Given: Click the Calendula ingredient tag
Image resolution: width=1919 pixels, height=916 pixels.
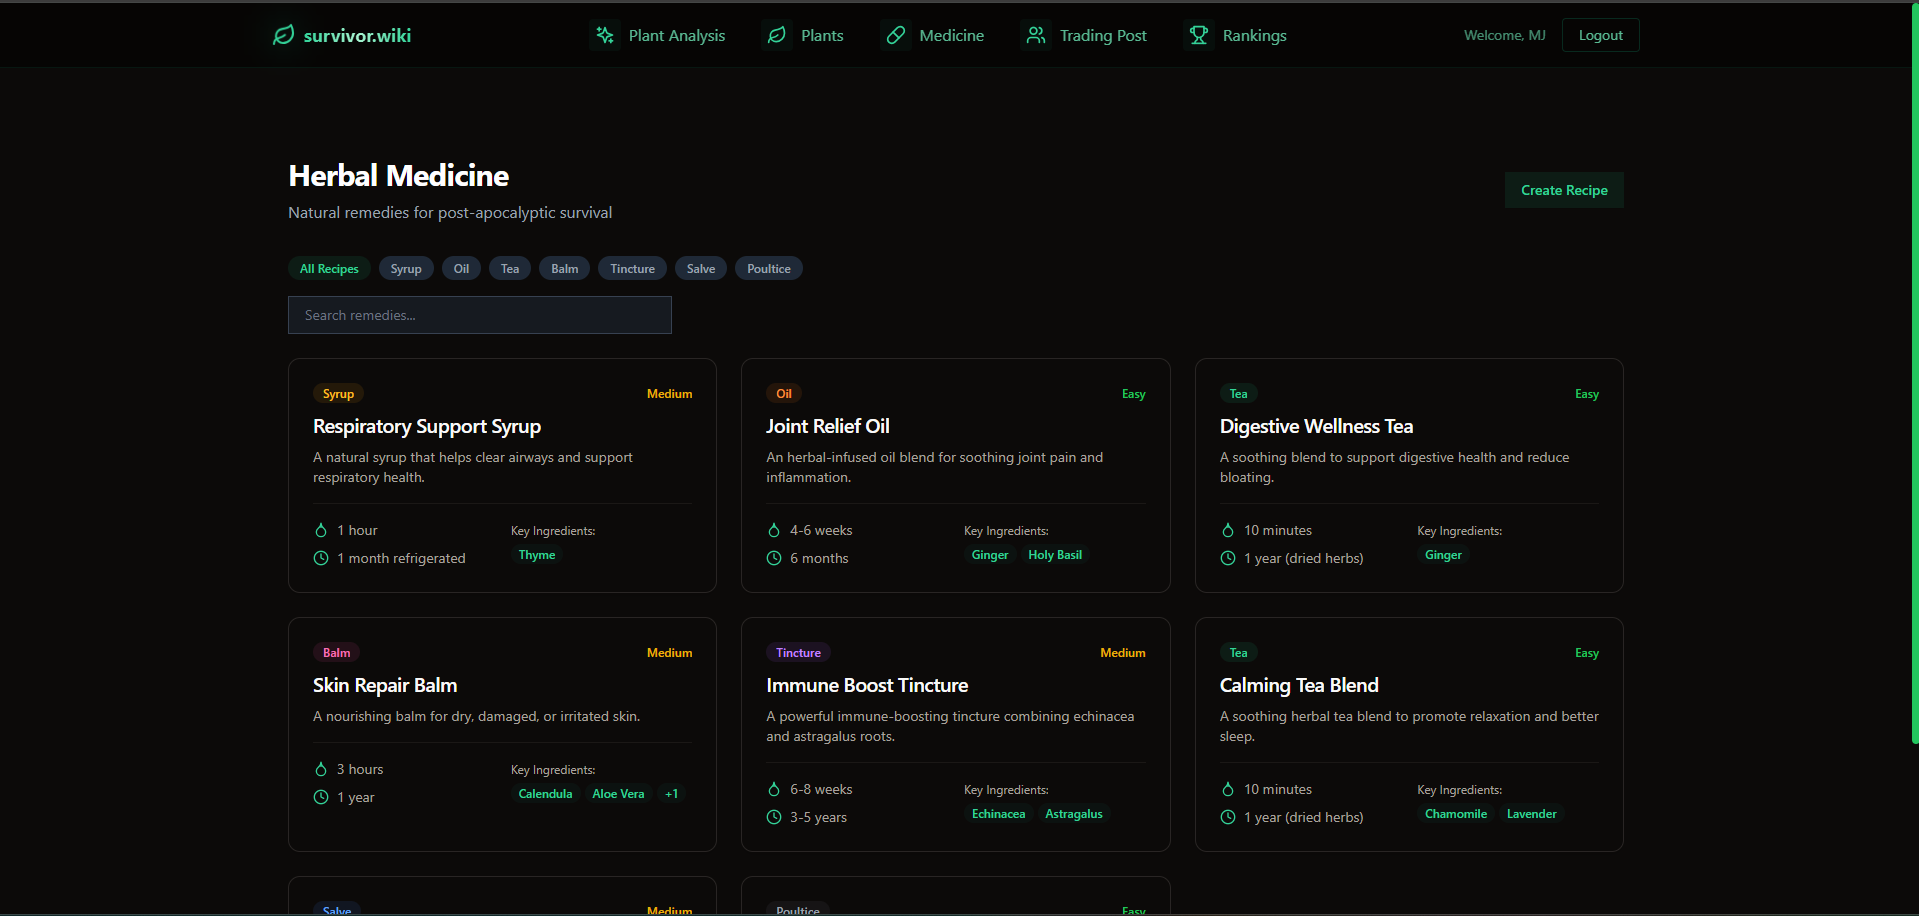Looking at the screenshot, I should (x=545, y=794).
